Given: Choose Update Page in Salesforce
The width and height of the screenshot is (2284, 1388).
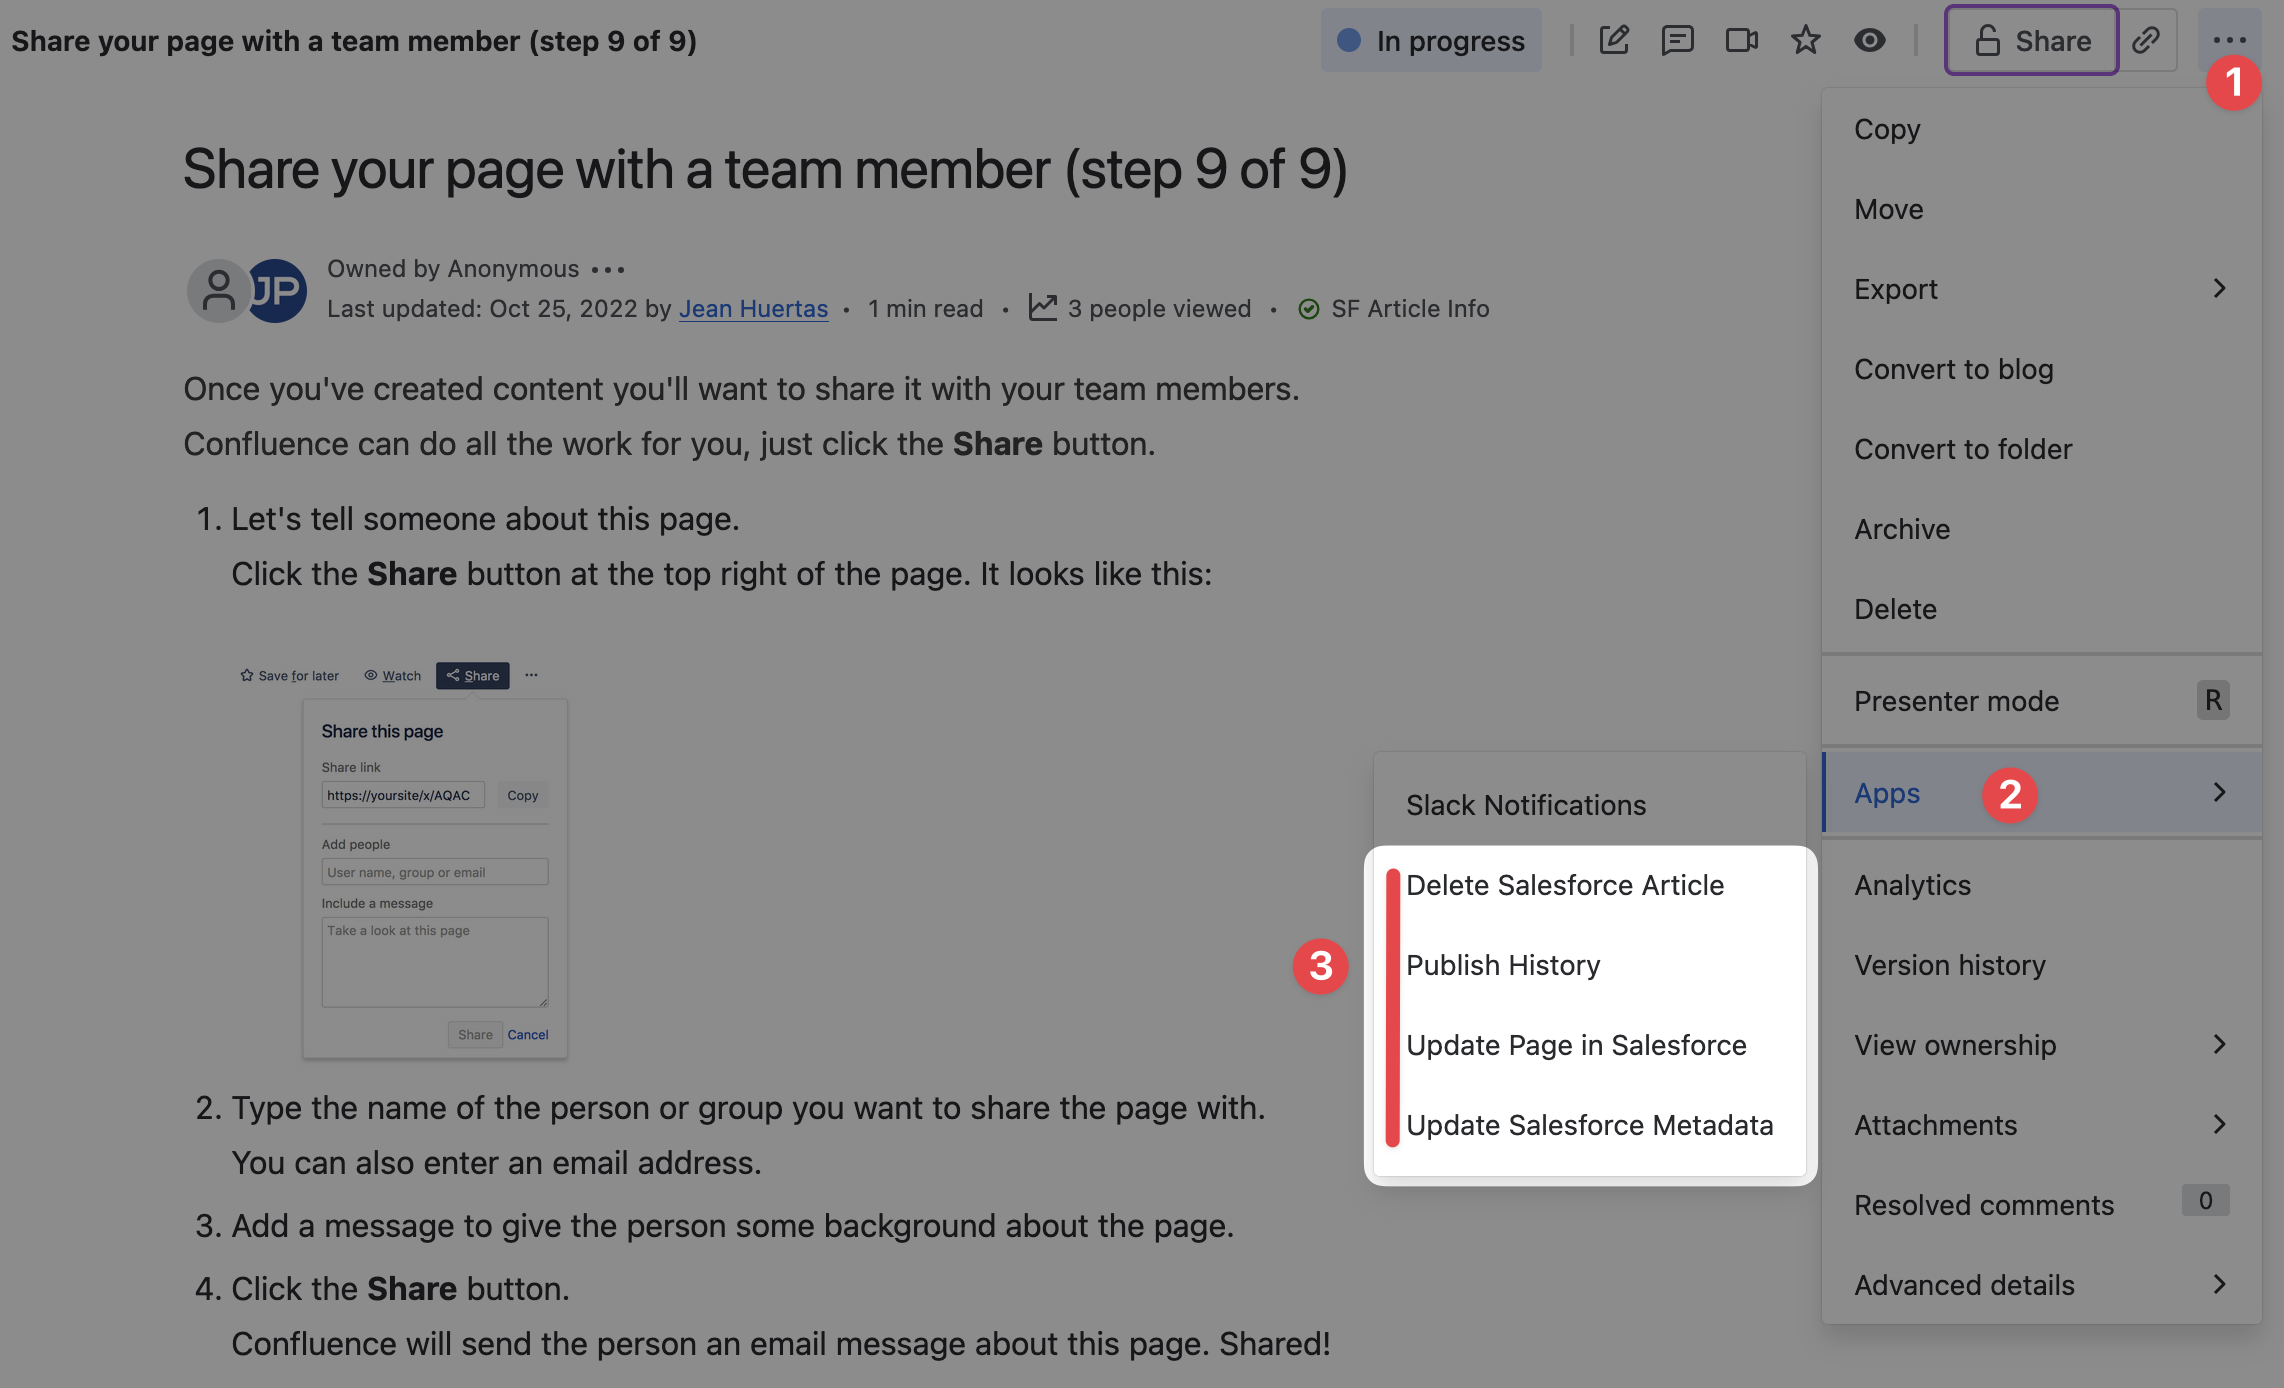Looking at the screenshot, I should point(1576,1045).
